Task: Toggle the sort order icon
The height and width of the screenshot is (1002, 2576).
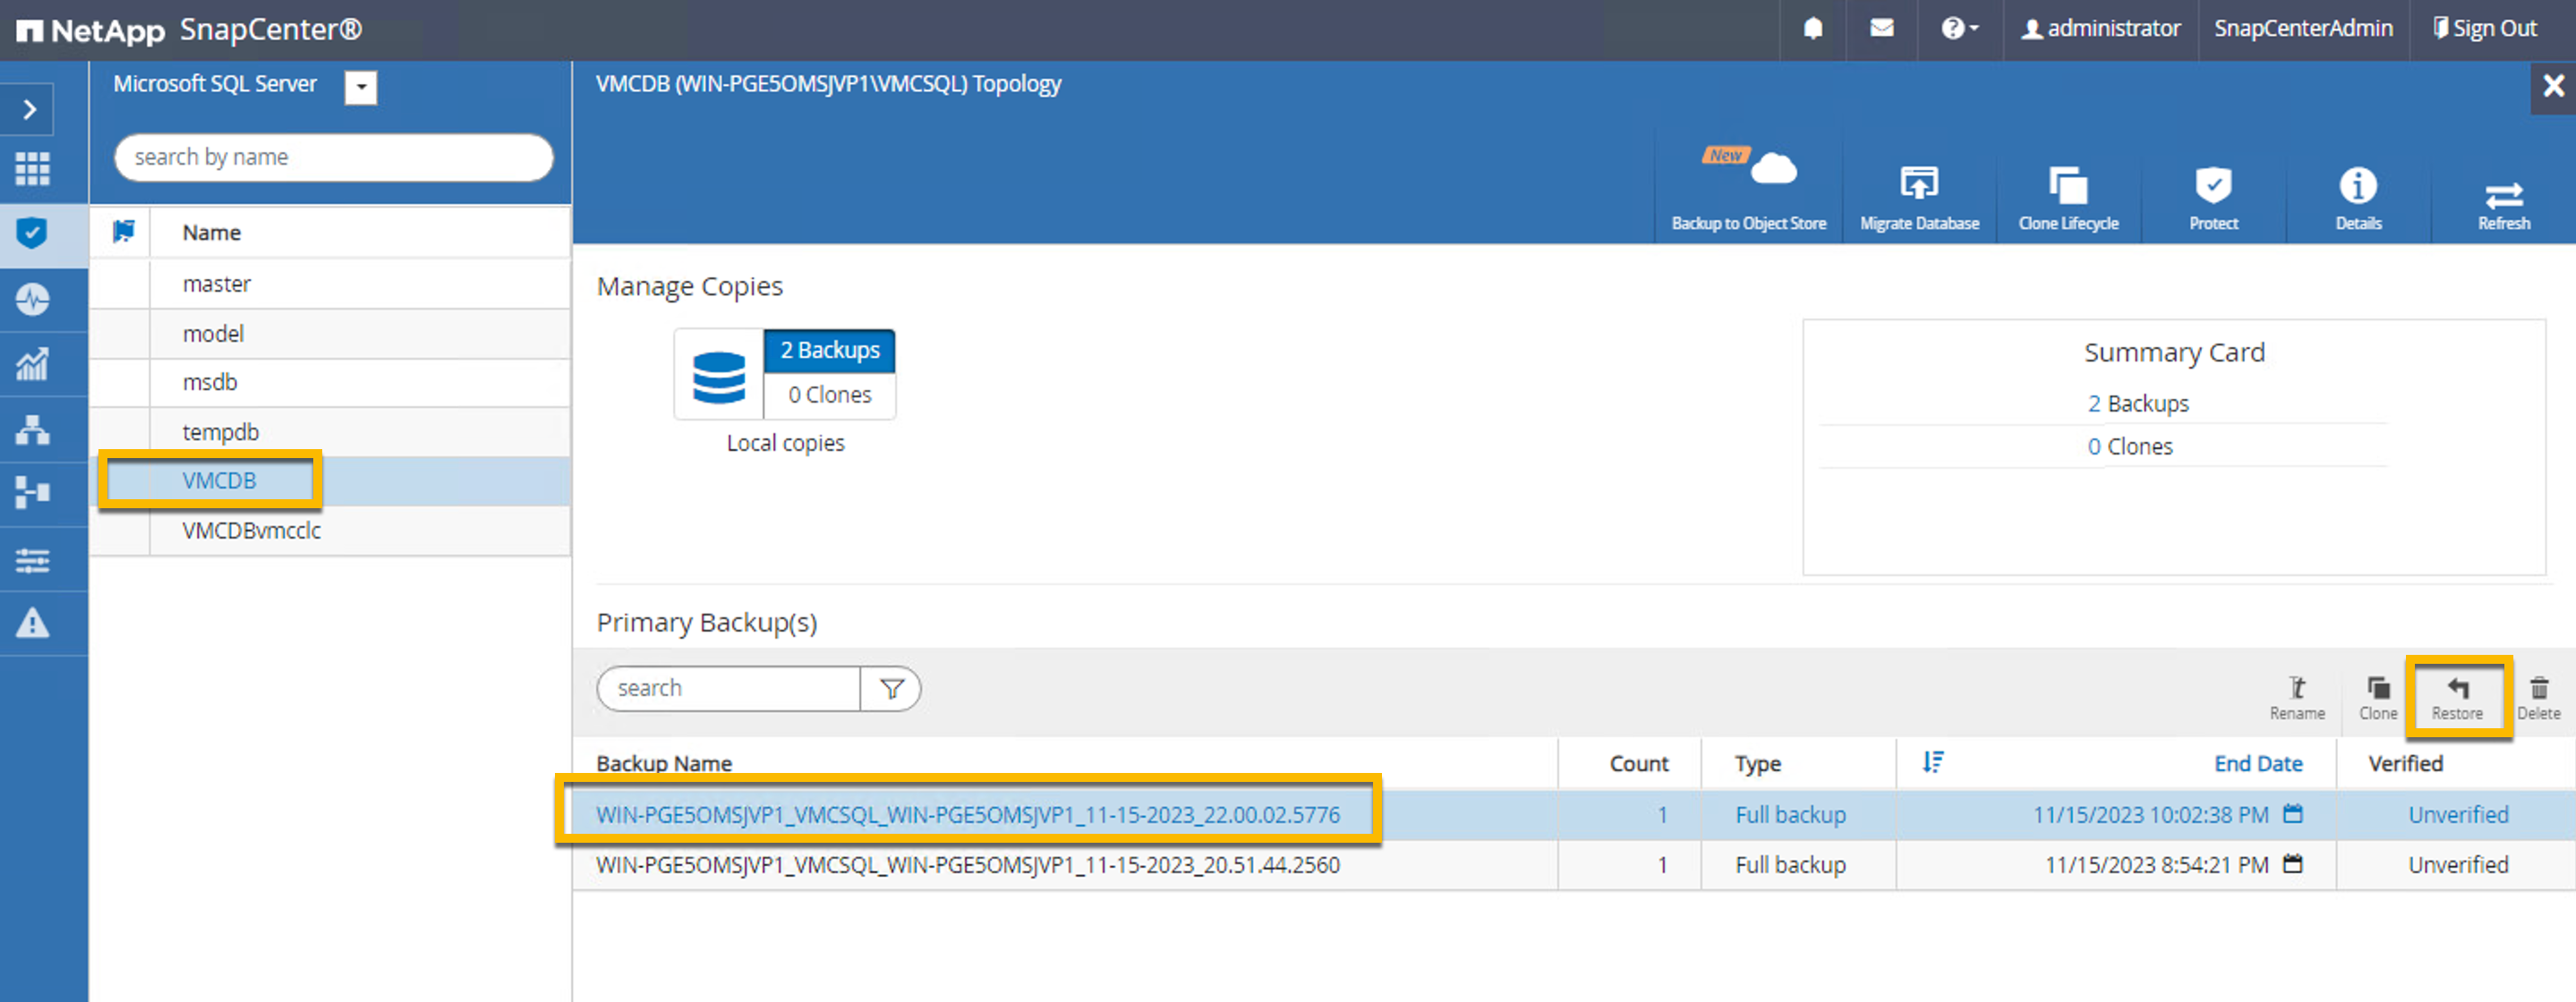Action: tap(1933, 763)
